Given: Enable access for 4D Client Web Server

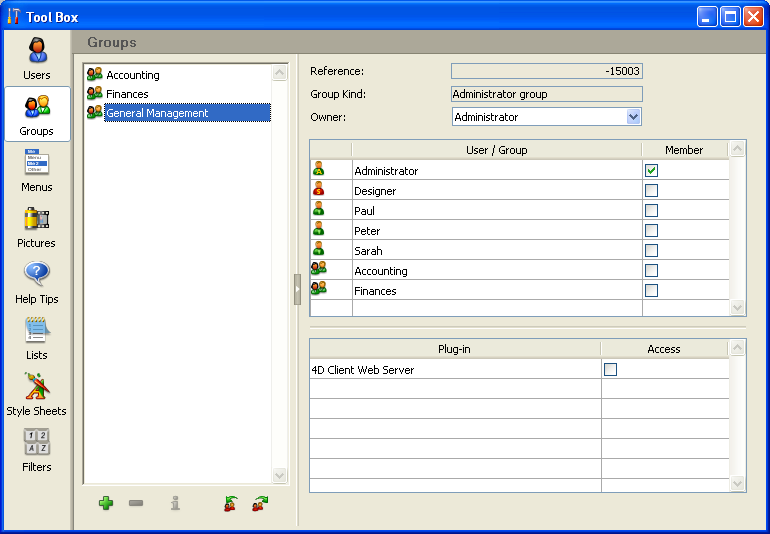Looking at the screenshot, I should tap(610, 370).
